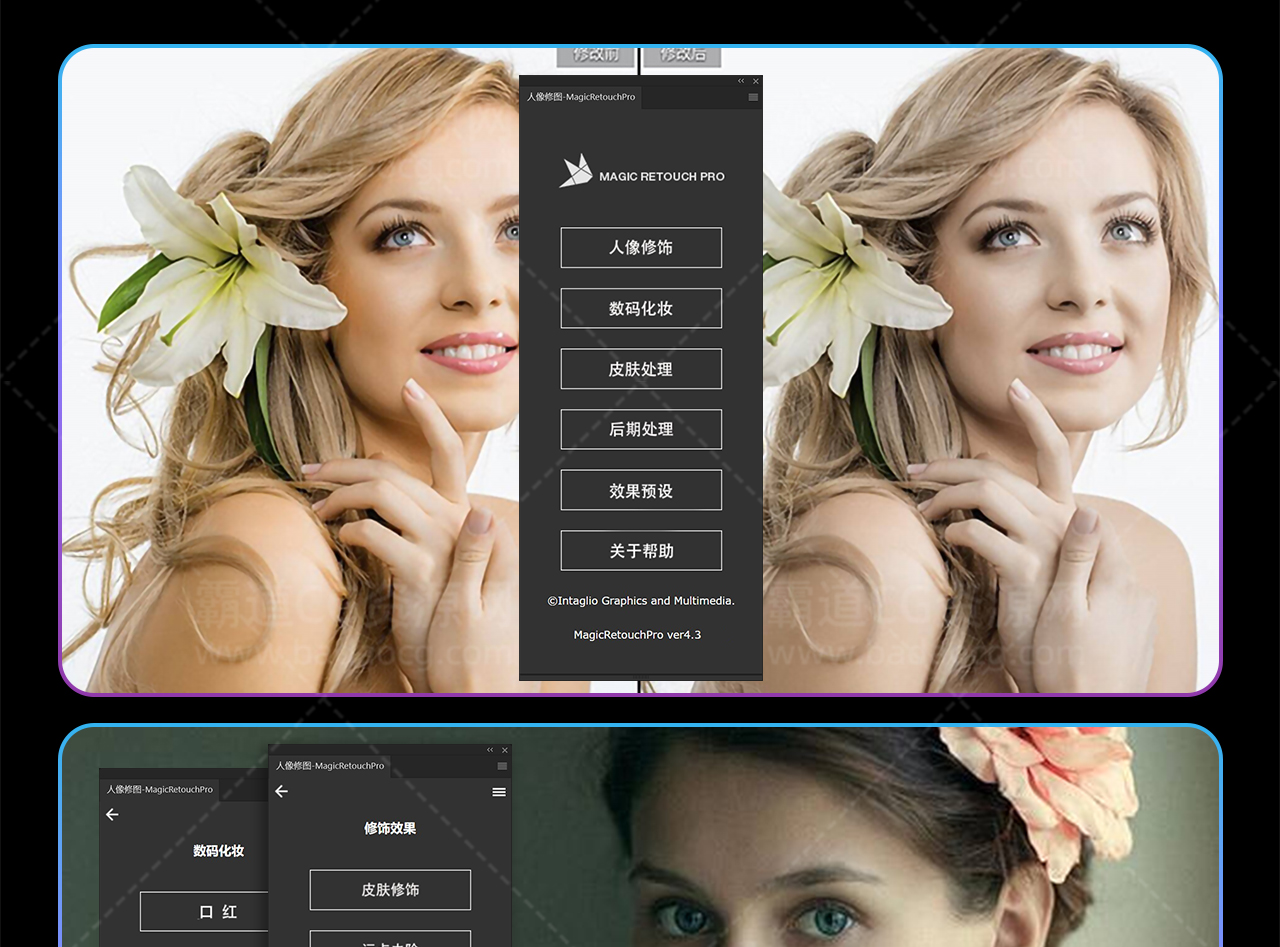Select the 皮肤处理 button

pos(641,369)
